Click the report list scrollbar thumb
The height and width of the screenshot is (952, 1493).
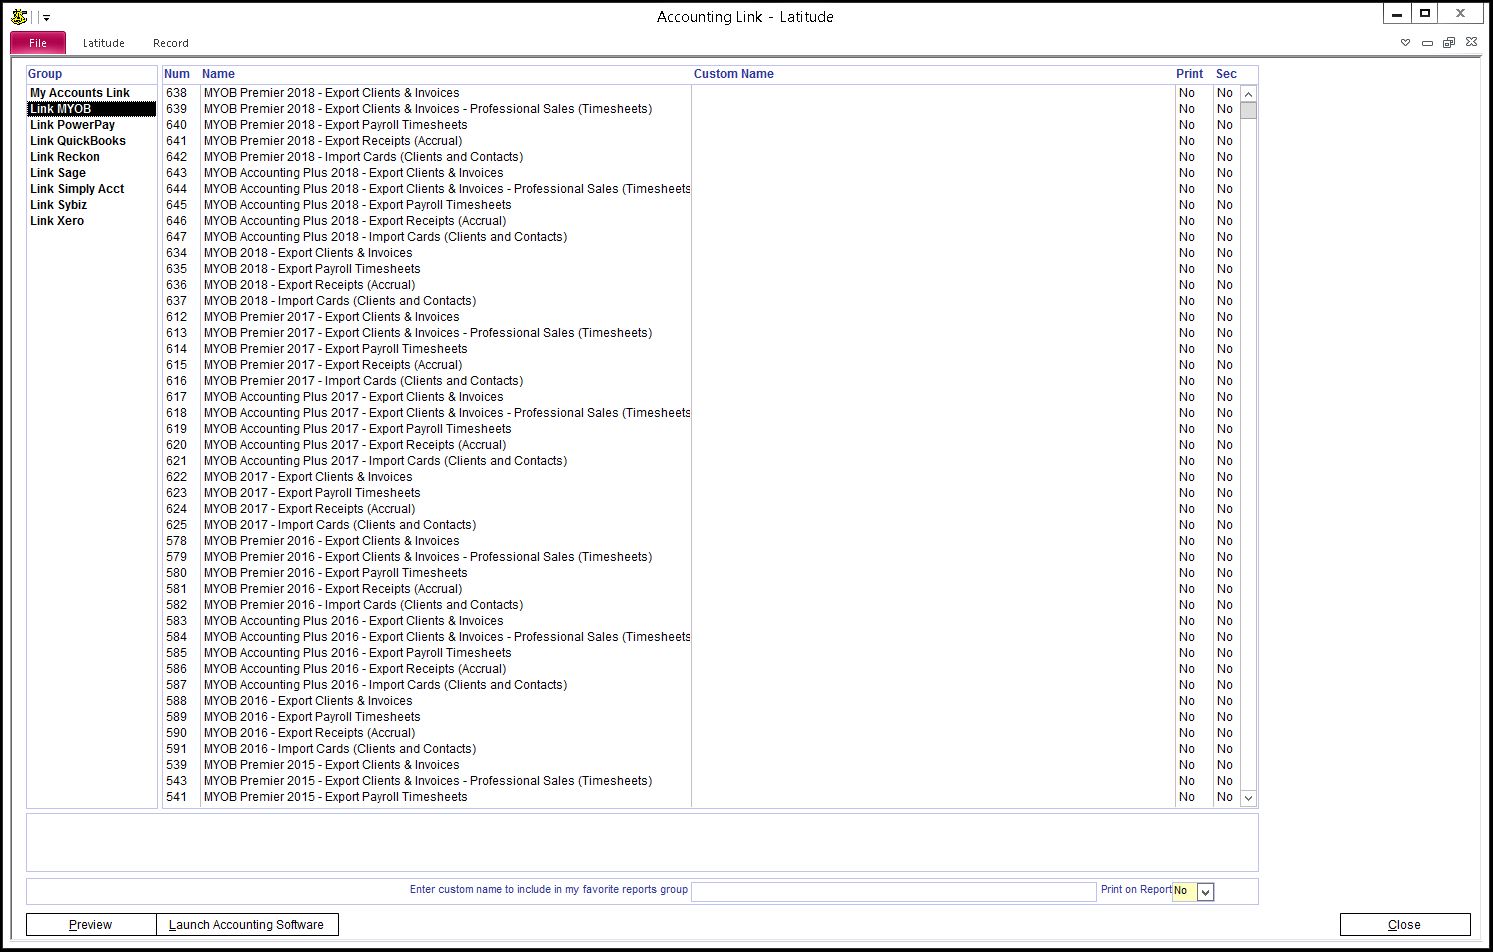pyautogui.click(x=1248, y=110)
